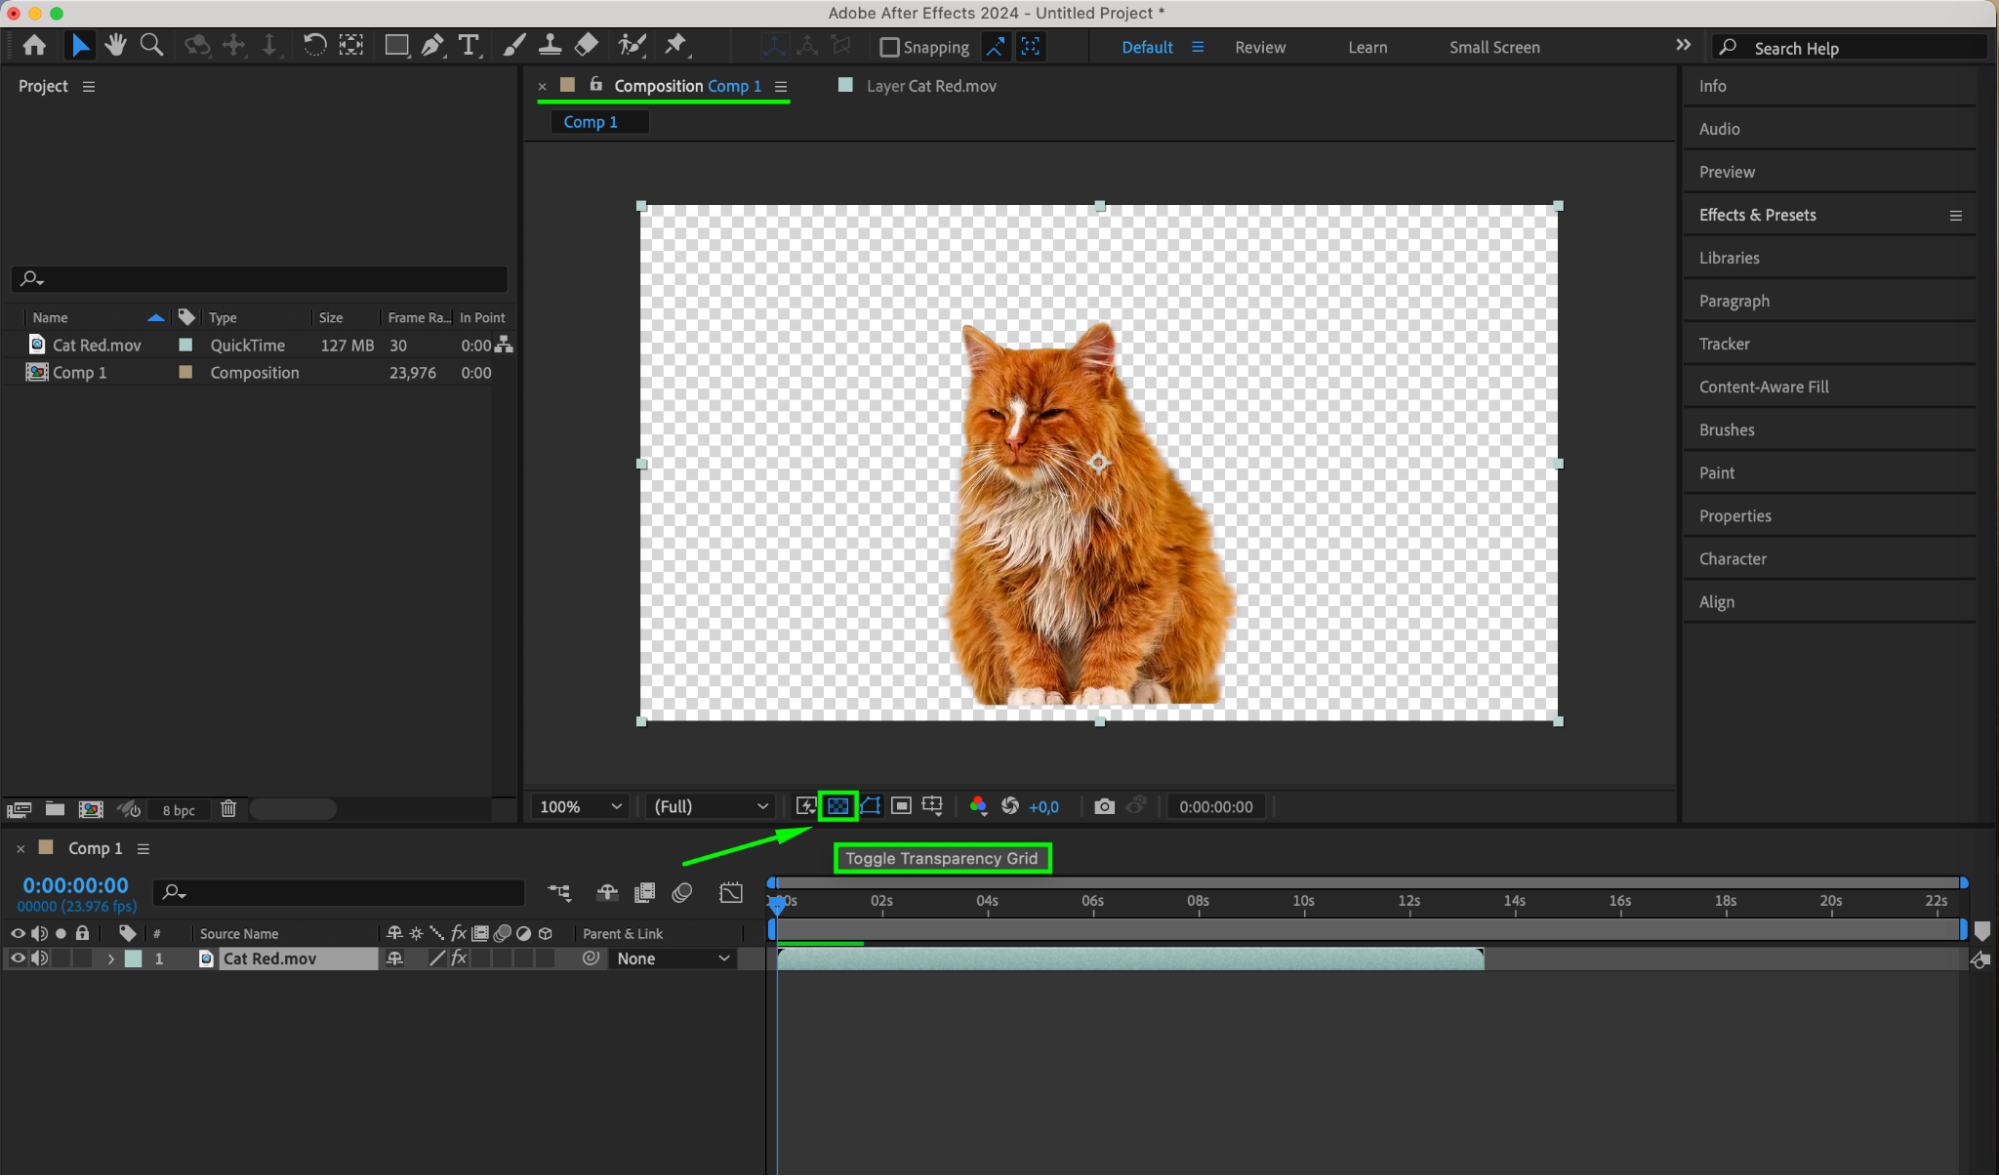
Task: Select the Hand tool
Action: tap(115, 45)
